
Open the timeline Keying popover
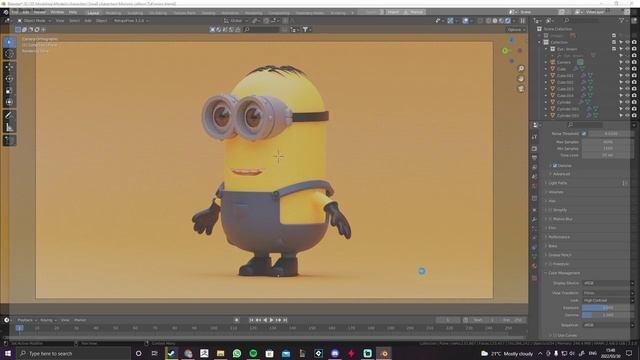(x=48, y=320)
